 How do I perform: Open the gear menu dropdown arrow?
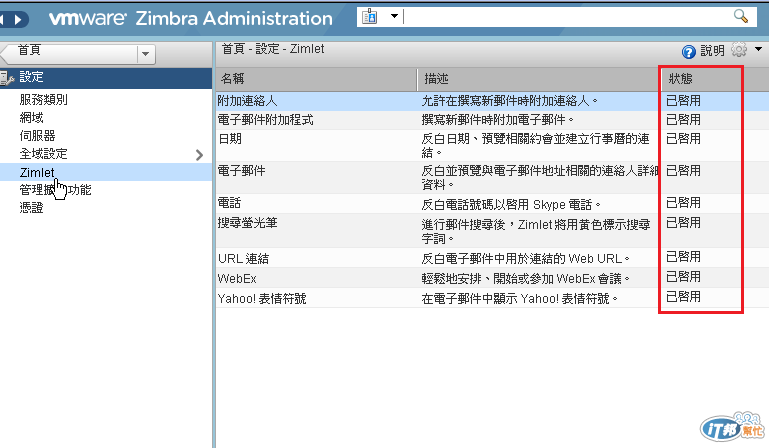758,49
